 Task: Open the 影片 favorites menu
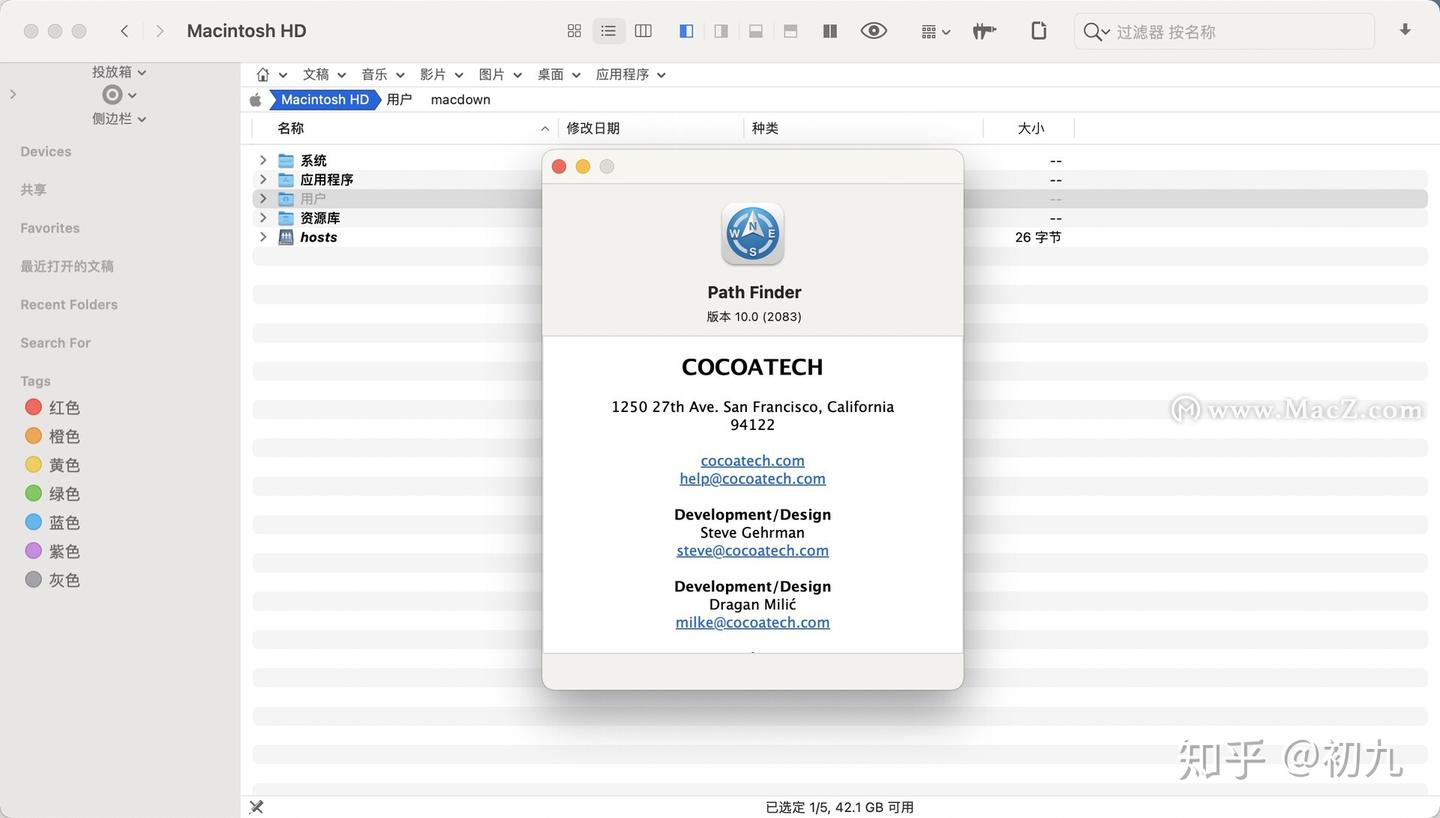442,75
